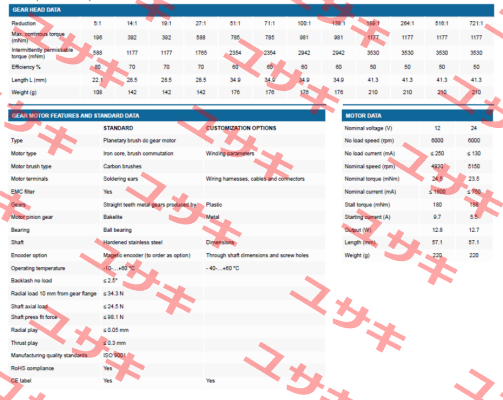Viewport: 503px width, 400px height.
Task: Click the Encoder option row label
Action: click(x=29, y=255)
